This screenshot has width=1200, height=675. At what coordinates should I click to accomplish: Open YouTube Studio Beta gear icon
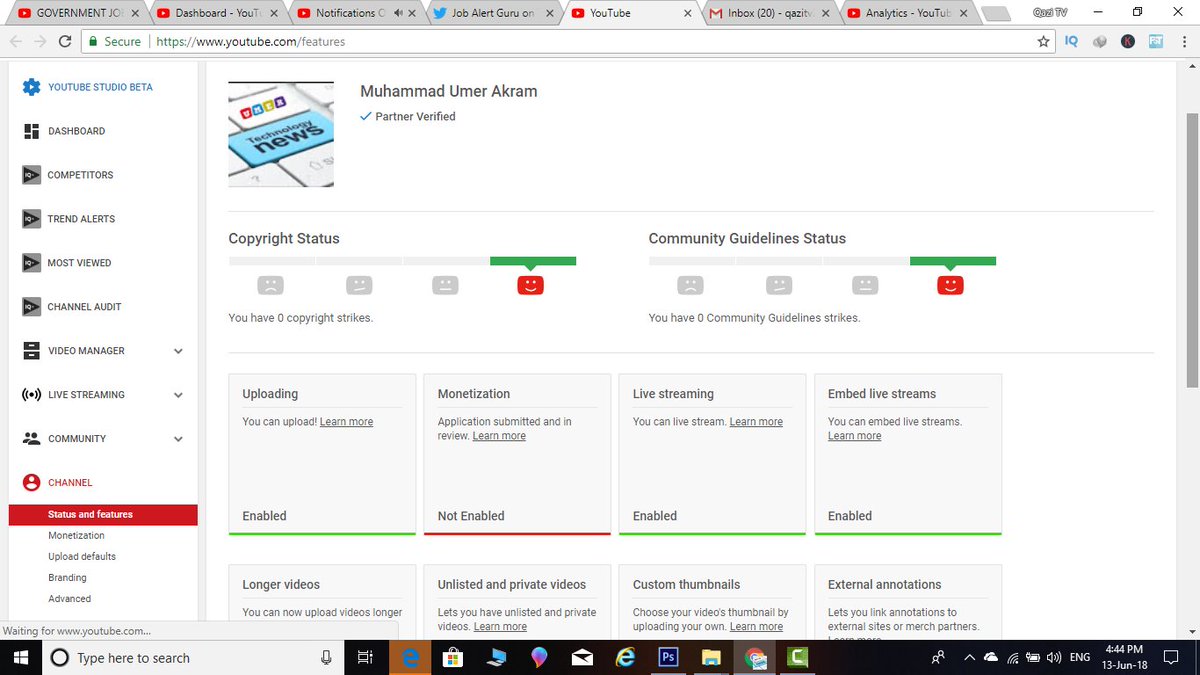coord(31,87)
